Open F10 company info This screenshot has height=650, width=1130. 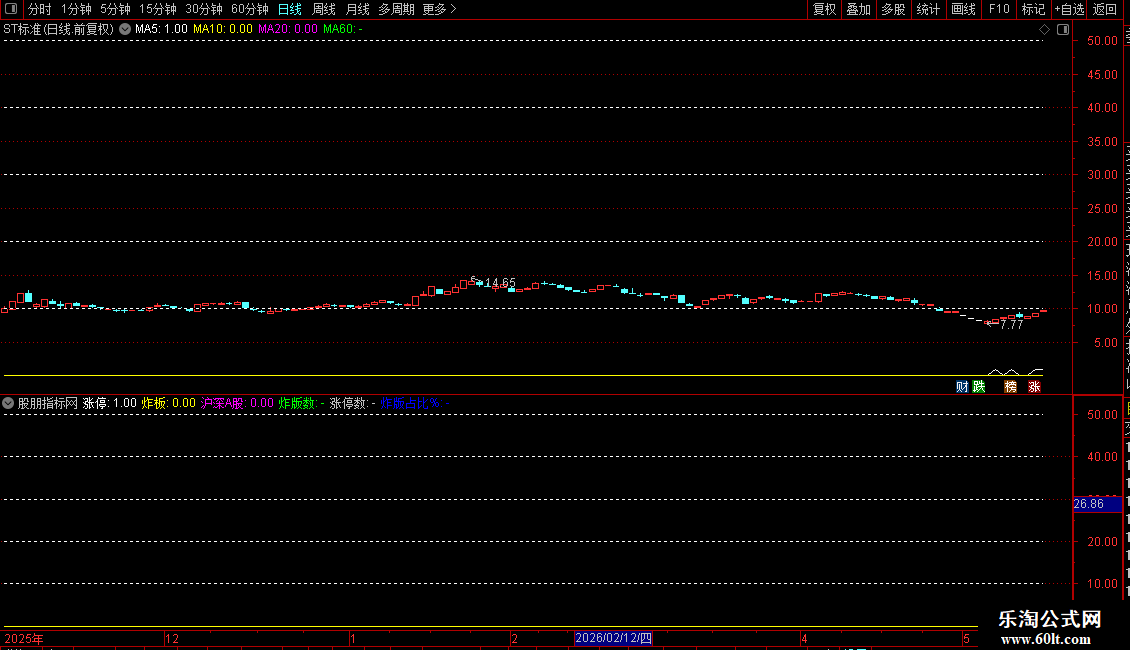click(x=999, y=9)
